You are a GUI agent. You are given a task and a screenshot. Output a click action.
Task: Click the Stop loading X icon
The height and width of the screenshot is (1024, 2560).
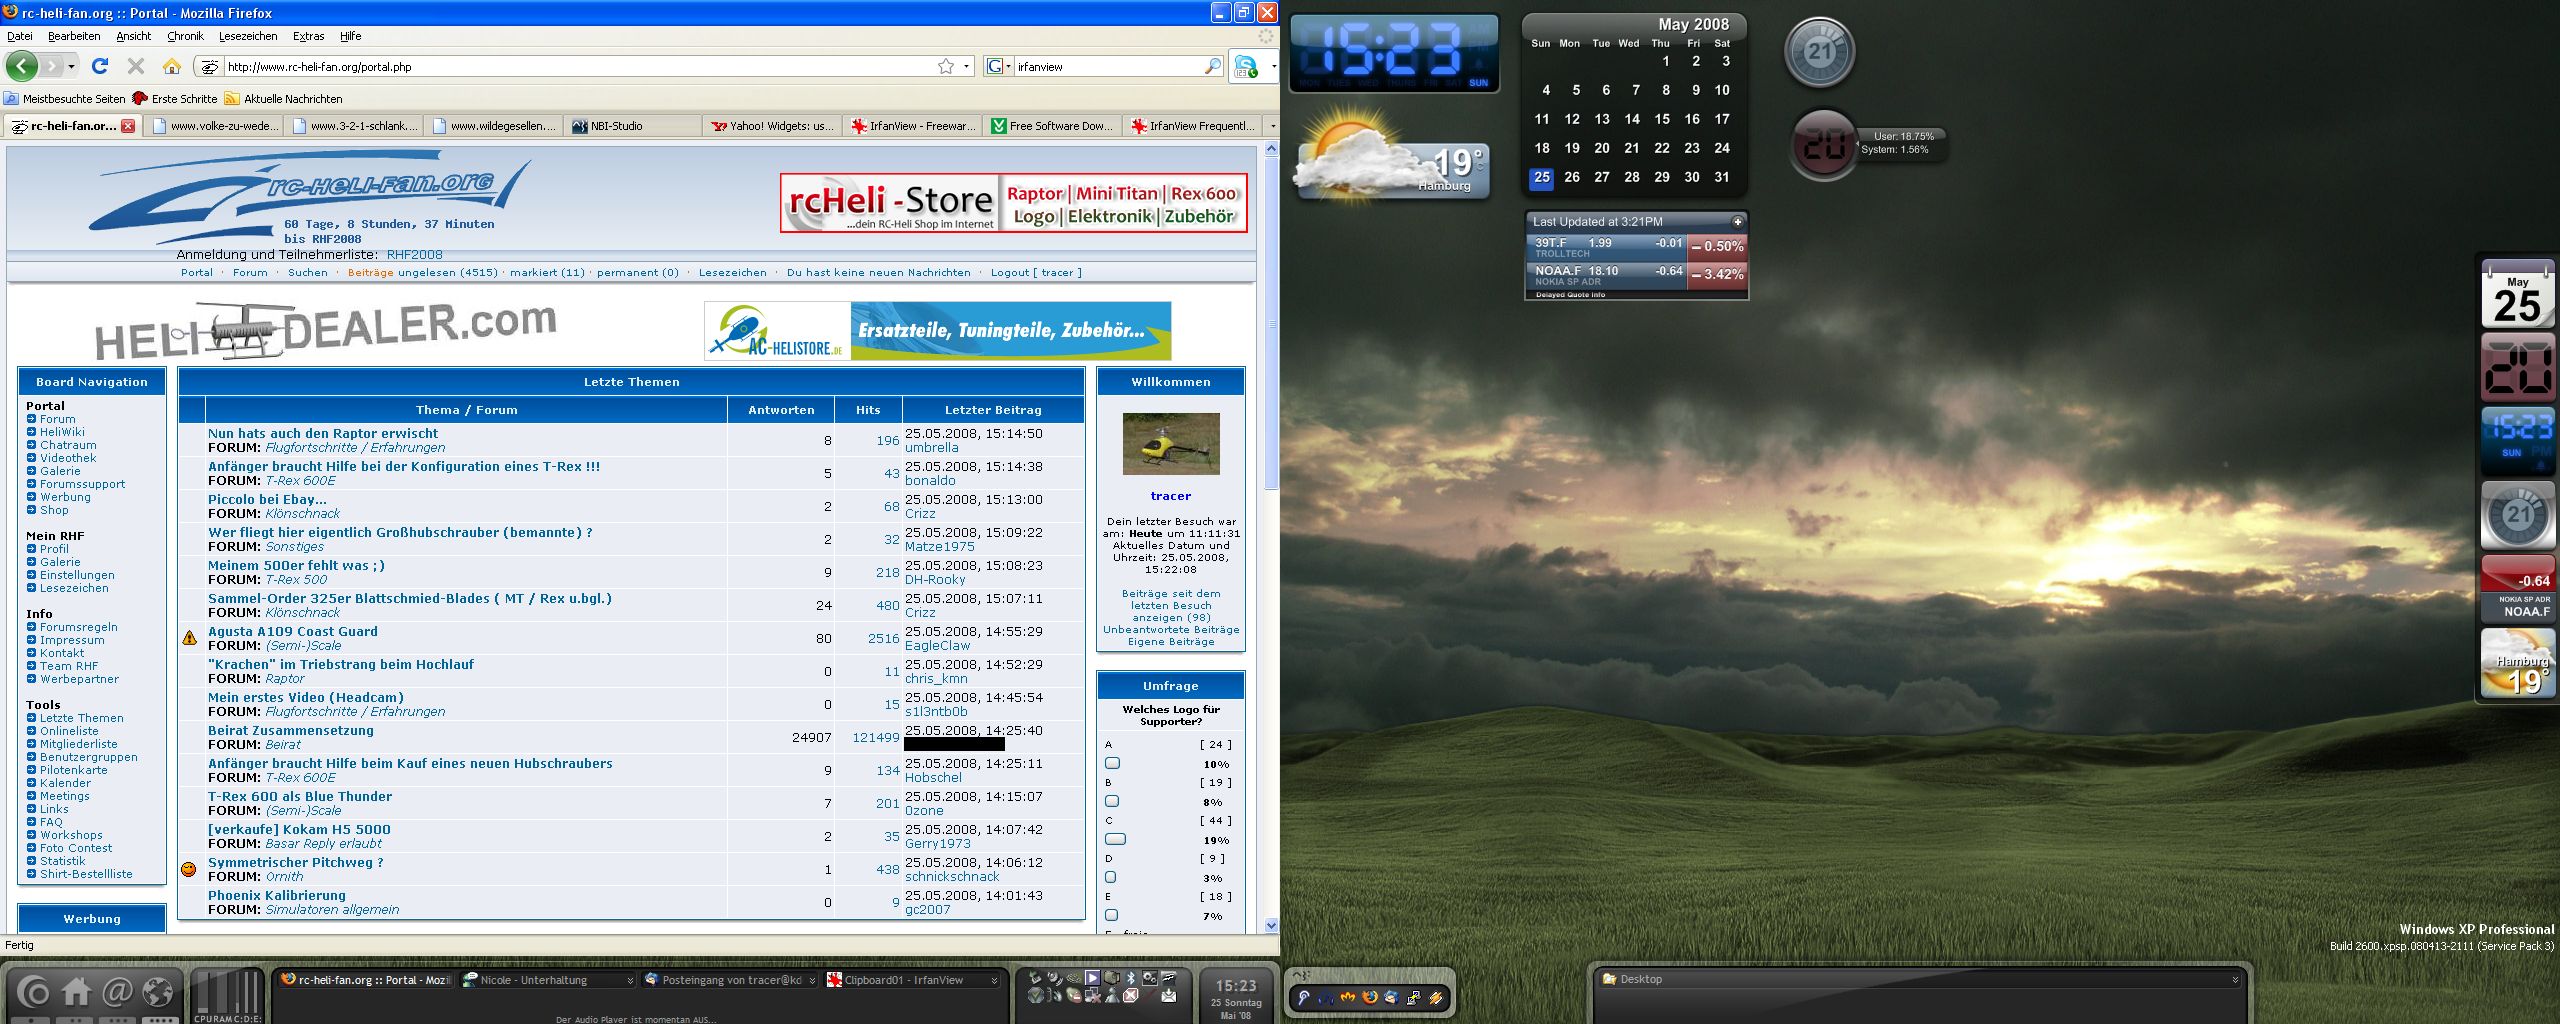(136, 66)
